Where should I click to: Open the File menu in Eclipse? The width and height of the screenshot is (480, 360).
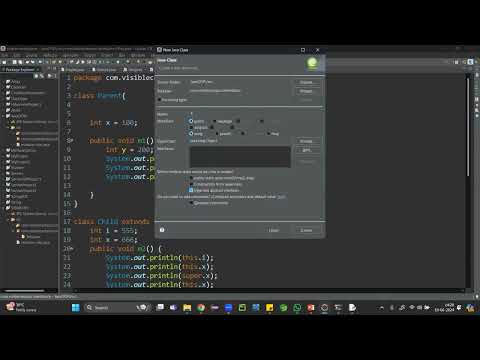[5, 55]
